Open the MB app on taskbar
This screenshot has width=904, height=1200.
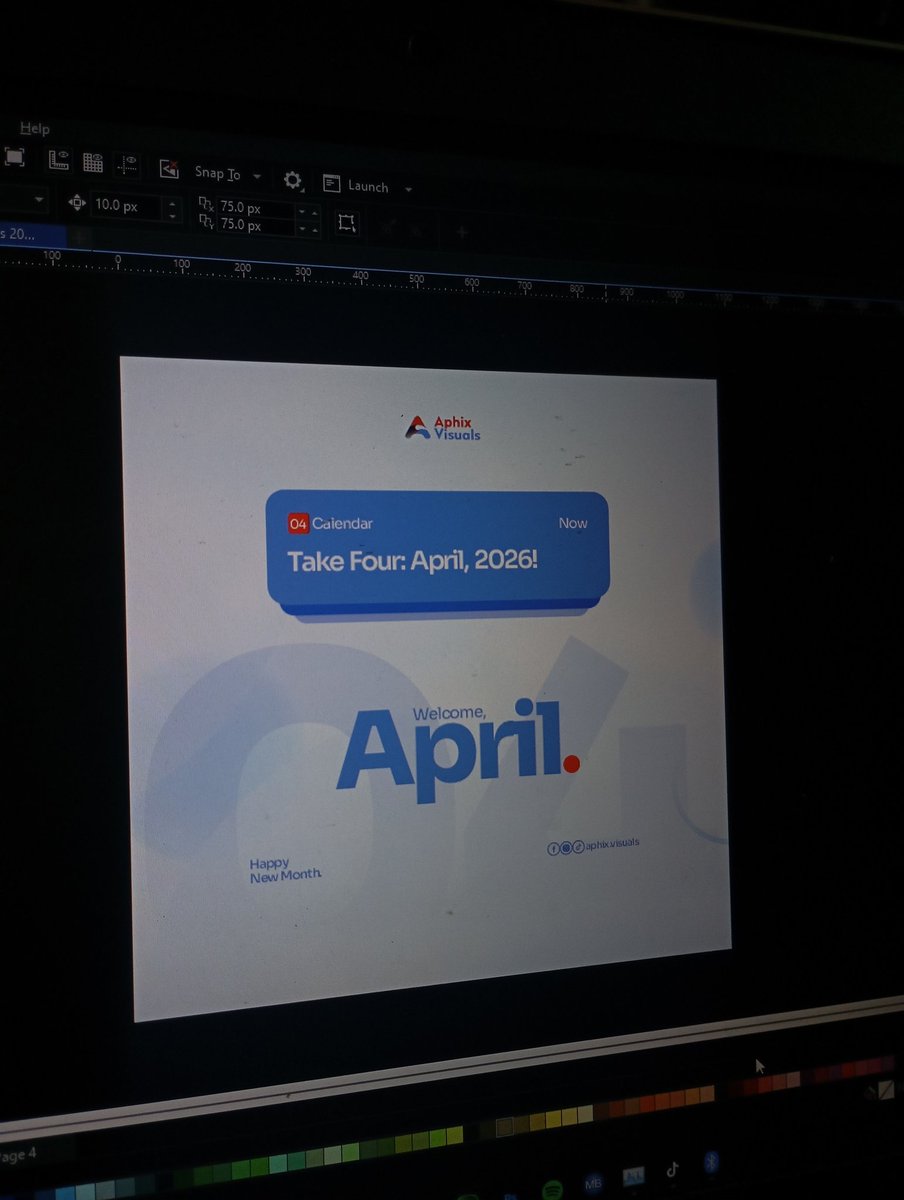click(x=592, y=1183)
